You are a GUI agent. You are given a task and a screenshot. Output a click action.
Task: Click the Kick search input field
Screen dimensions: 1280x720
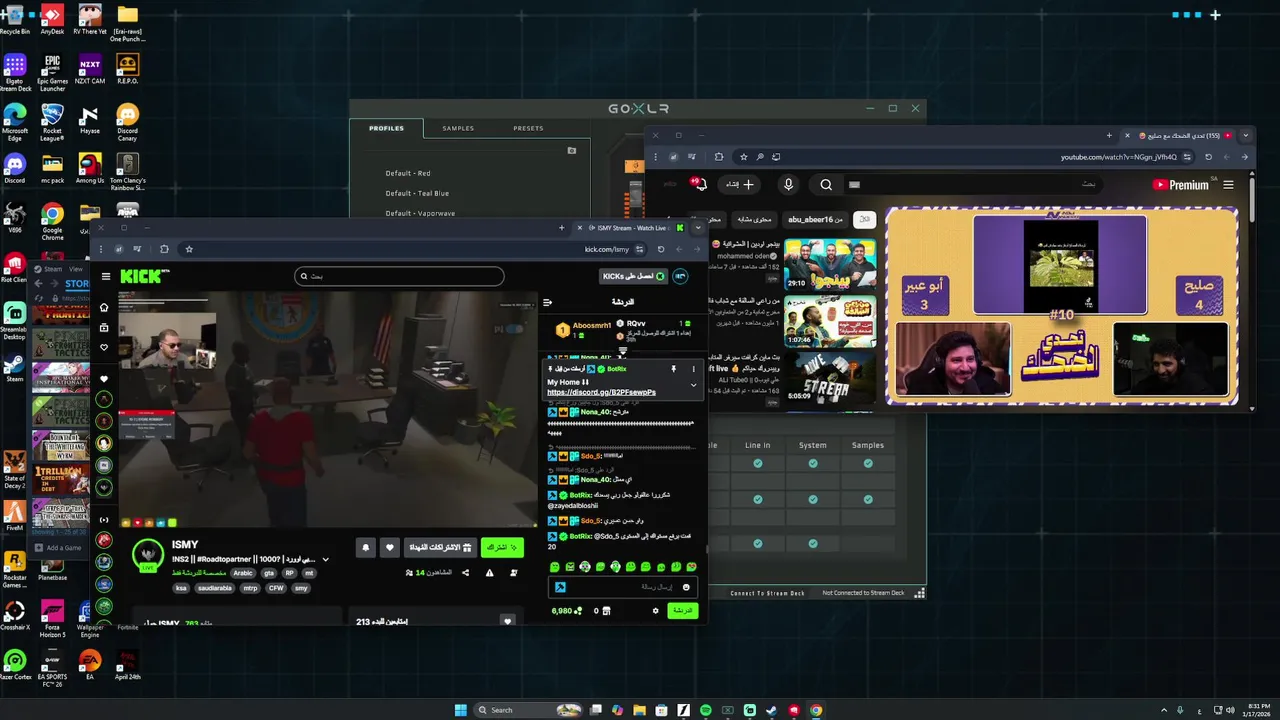click(399, 276)
